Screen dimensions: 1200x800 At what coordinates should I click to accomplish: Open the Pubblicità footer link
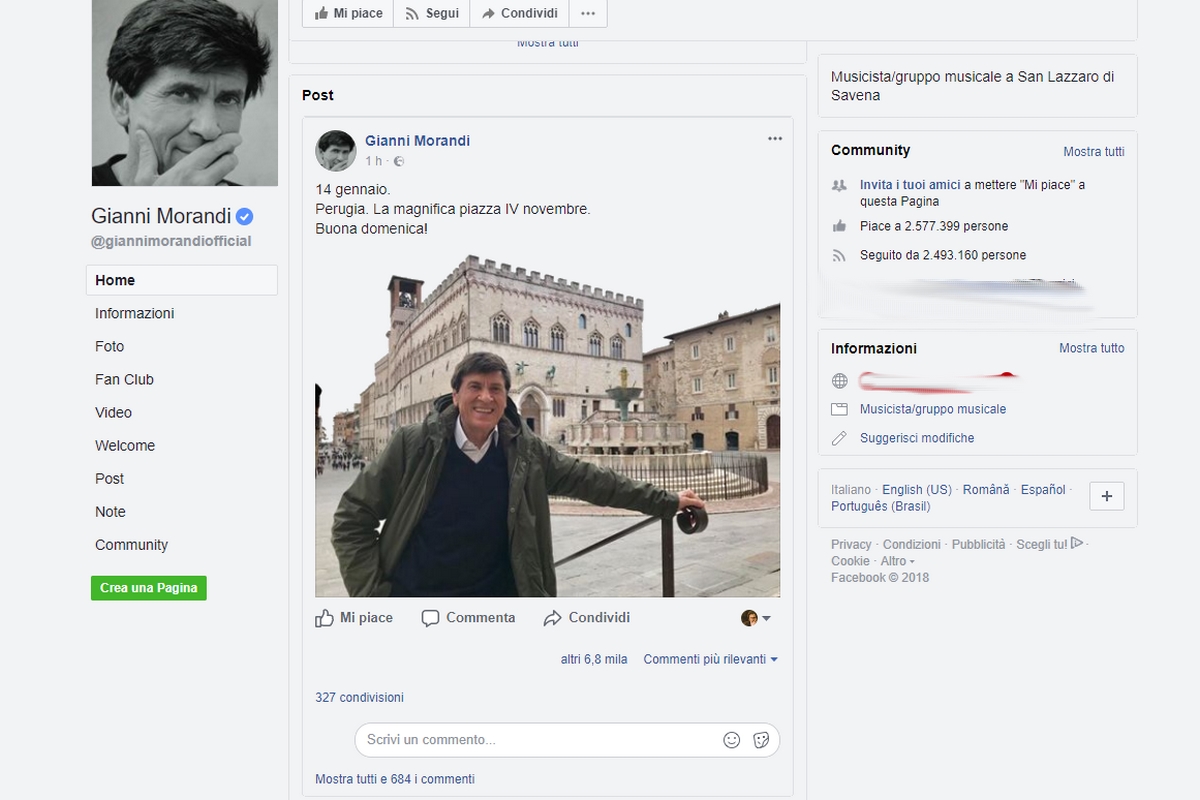pyautogui.click(x=979, y=544)
